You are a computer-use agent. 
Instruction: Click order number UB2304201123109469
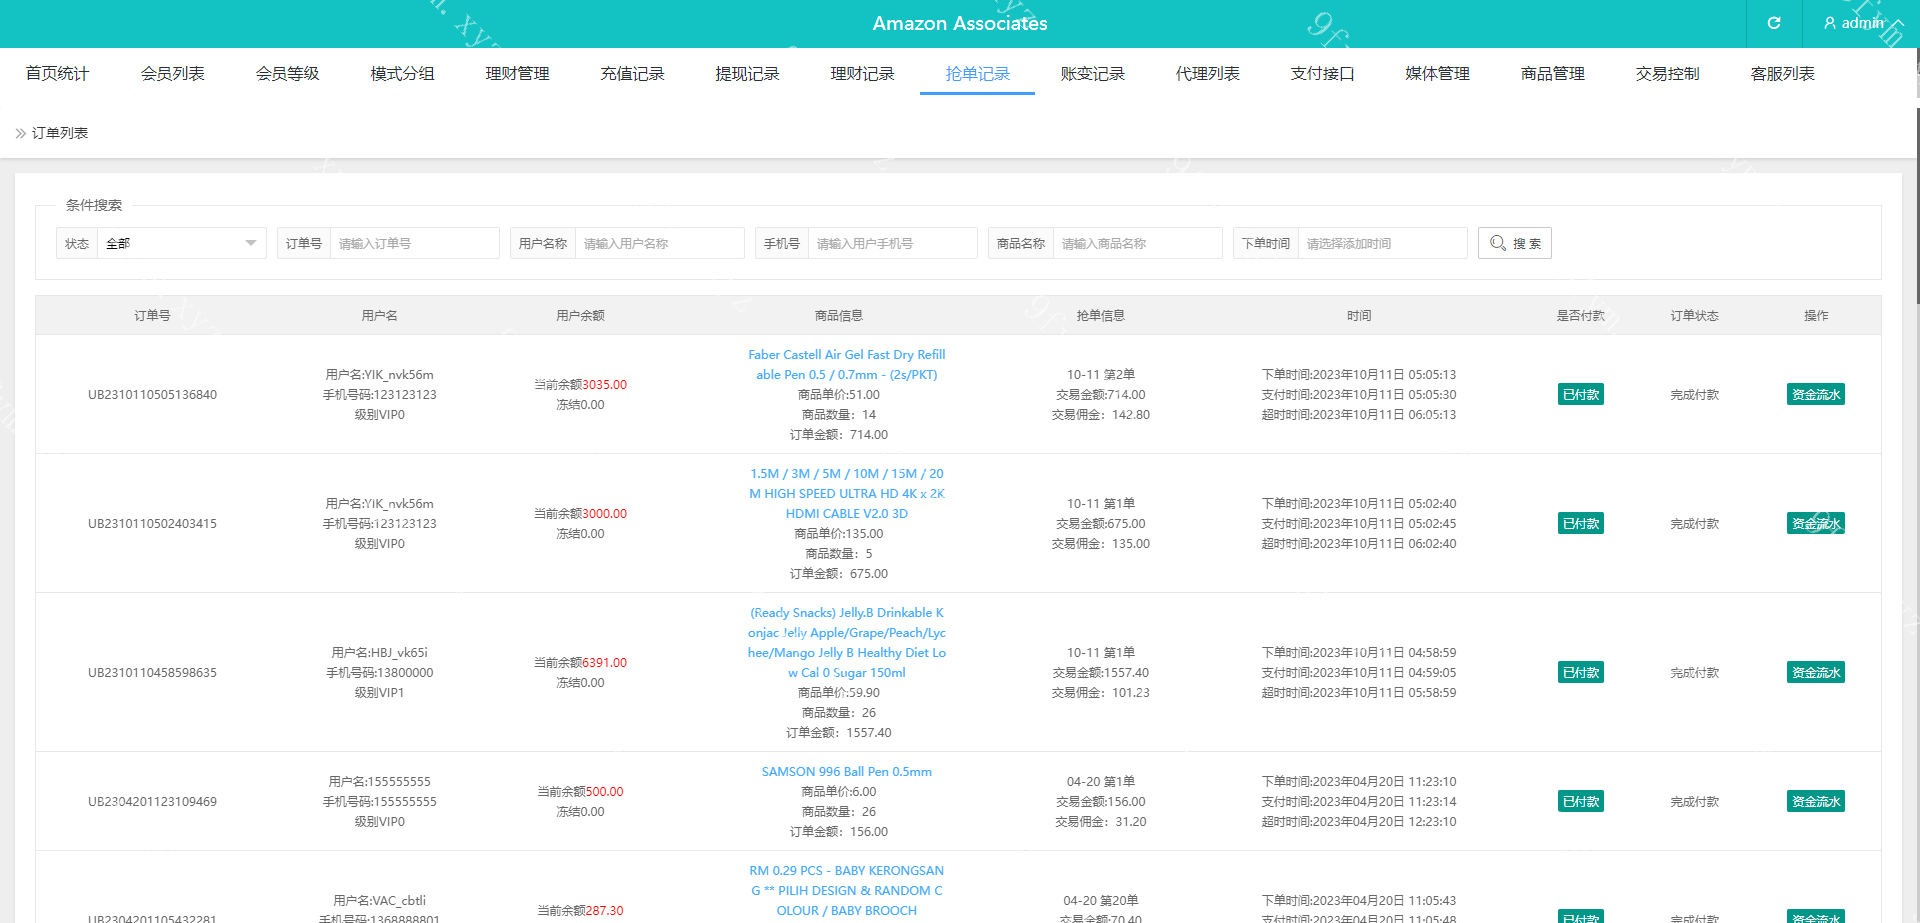[152, 801]
